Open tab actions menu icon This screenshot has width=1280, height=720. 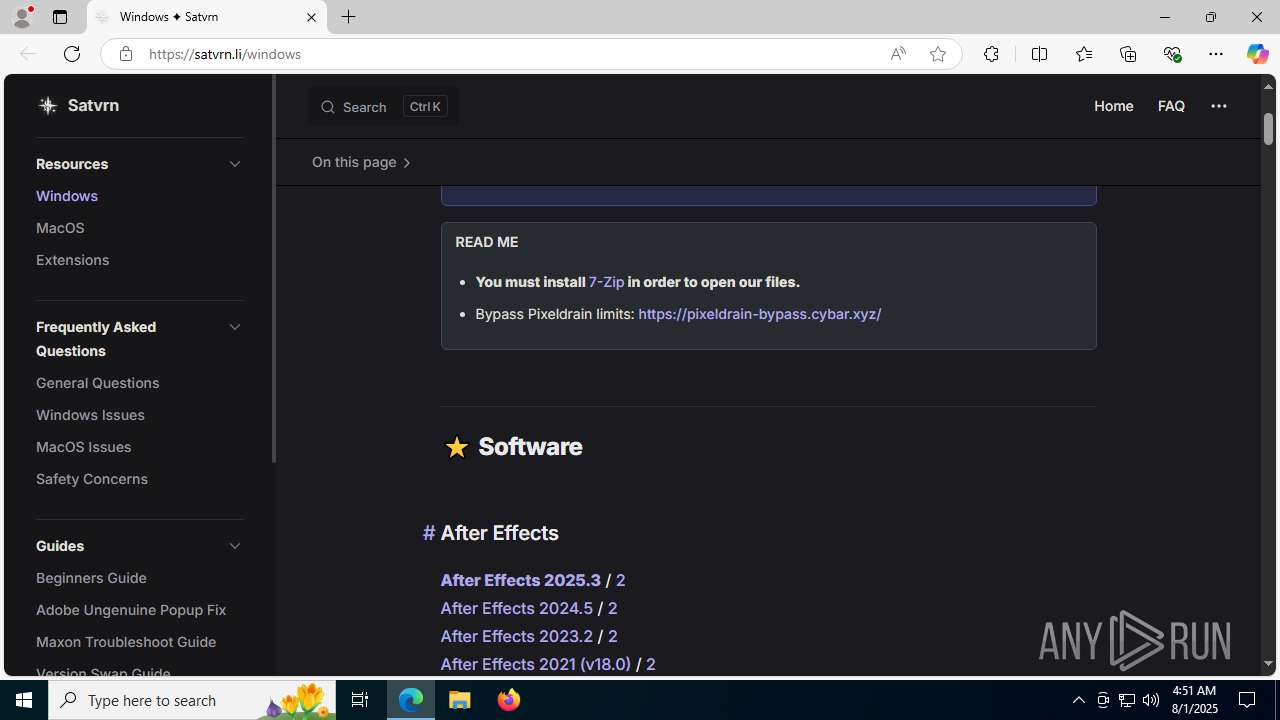pos(60,17)
